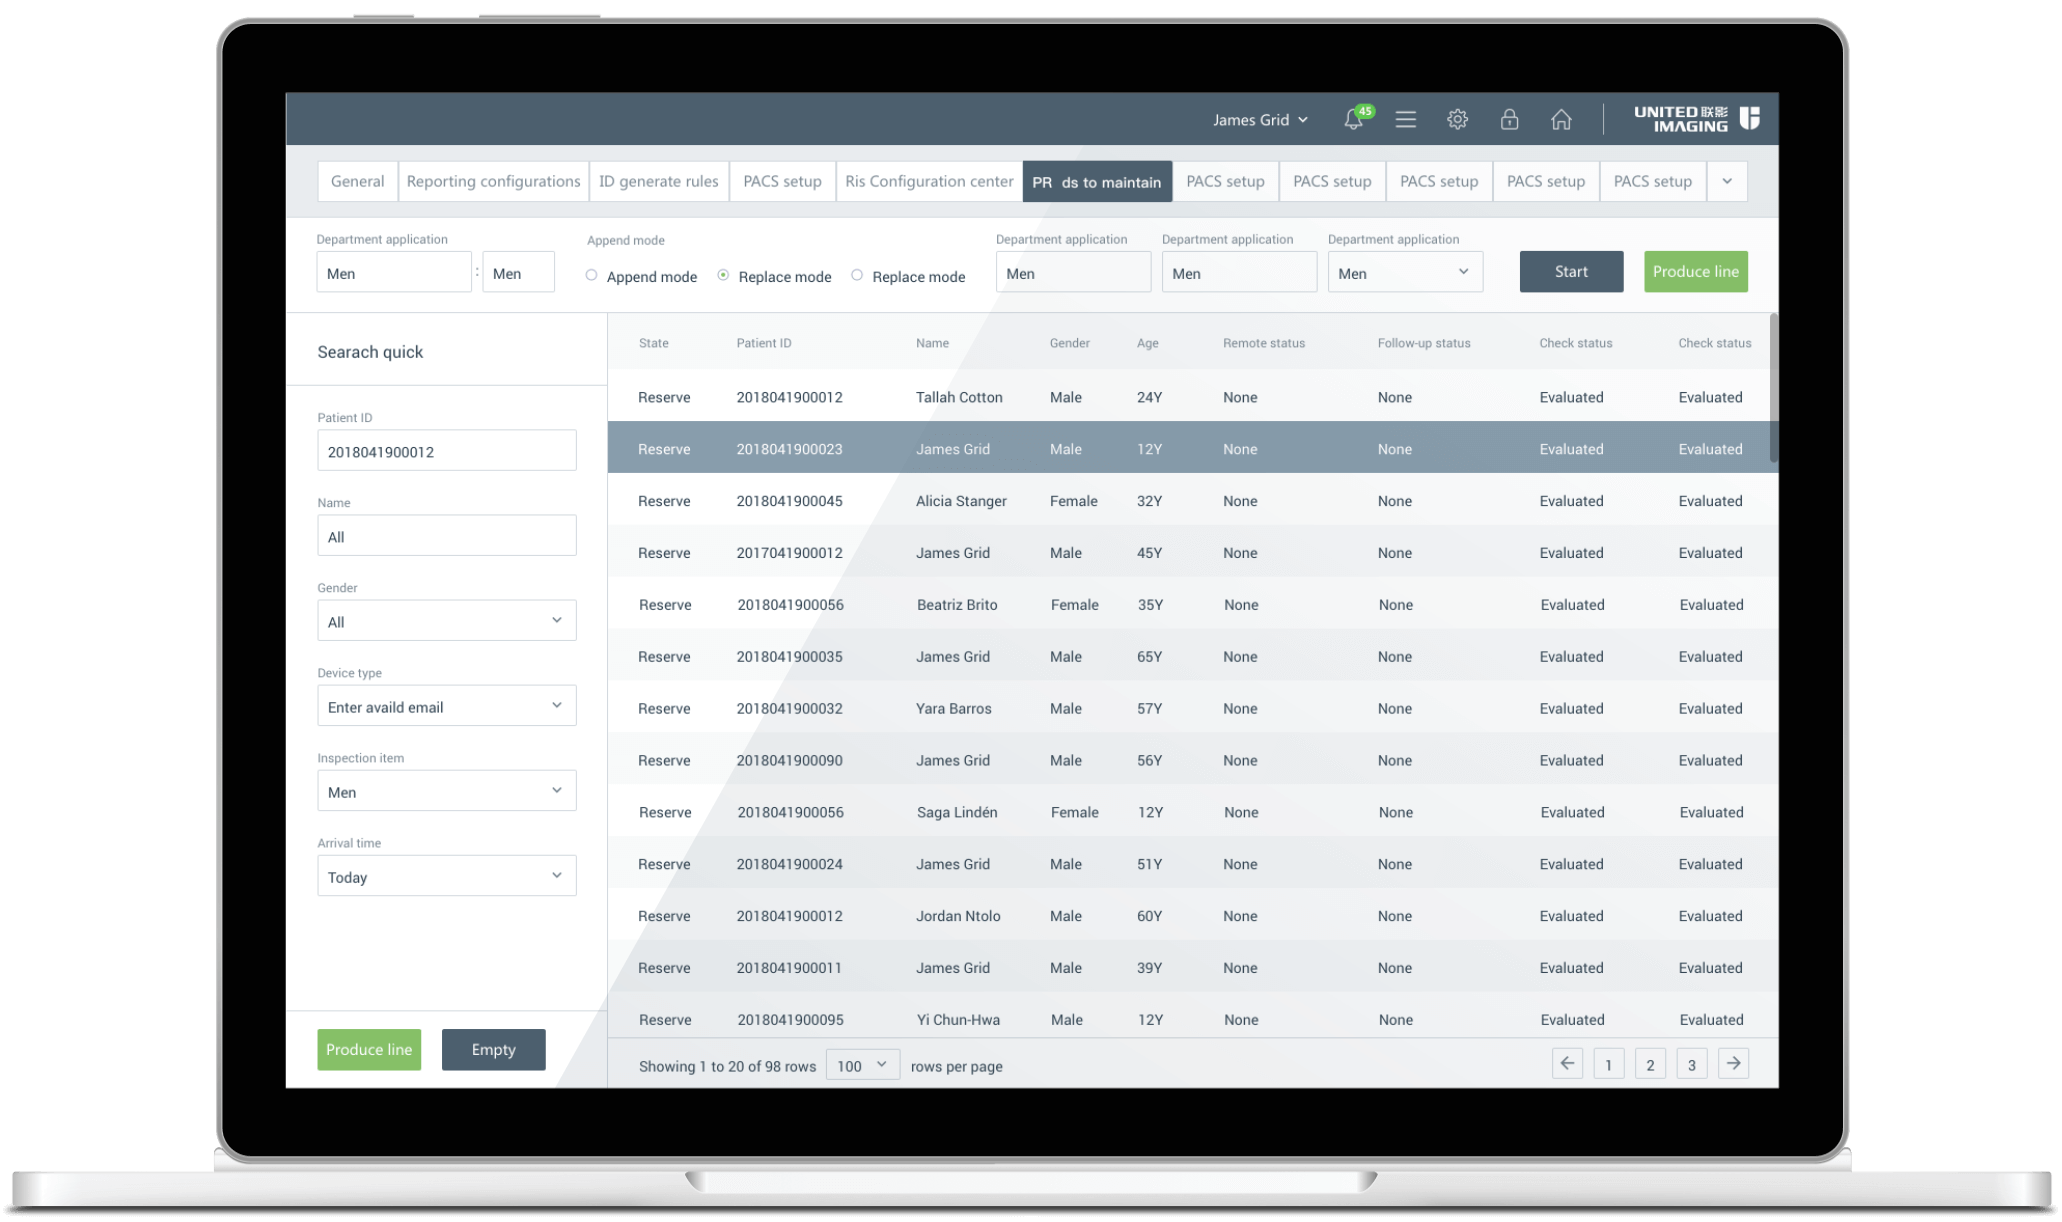Click the table's vertical scrollbar
Viewport: 2062px width, 1222px height.
tap(1773, 388)
